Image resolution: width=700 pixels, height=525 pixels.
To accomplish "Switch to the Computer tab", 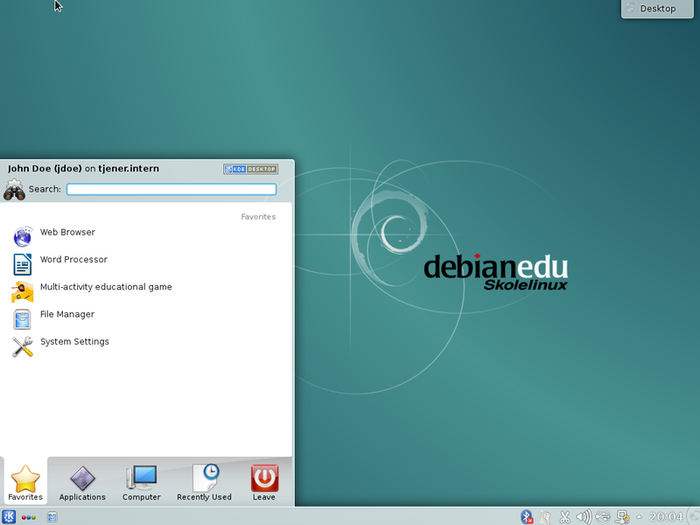I will [x=142, y=482].
